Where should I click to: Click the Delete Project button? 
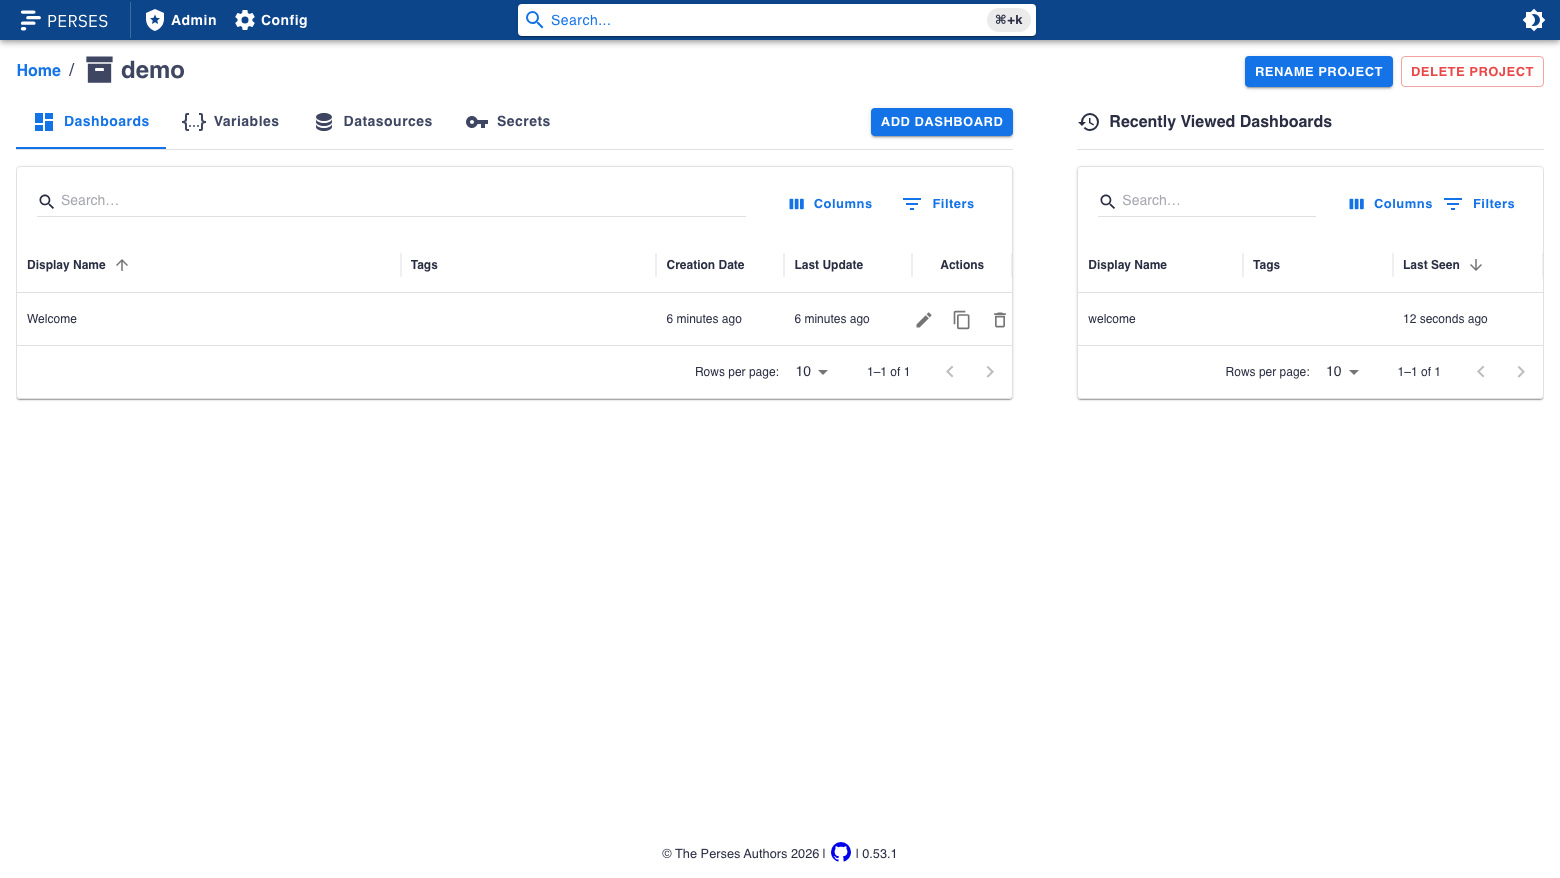[x=1472, y=71]
